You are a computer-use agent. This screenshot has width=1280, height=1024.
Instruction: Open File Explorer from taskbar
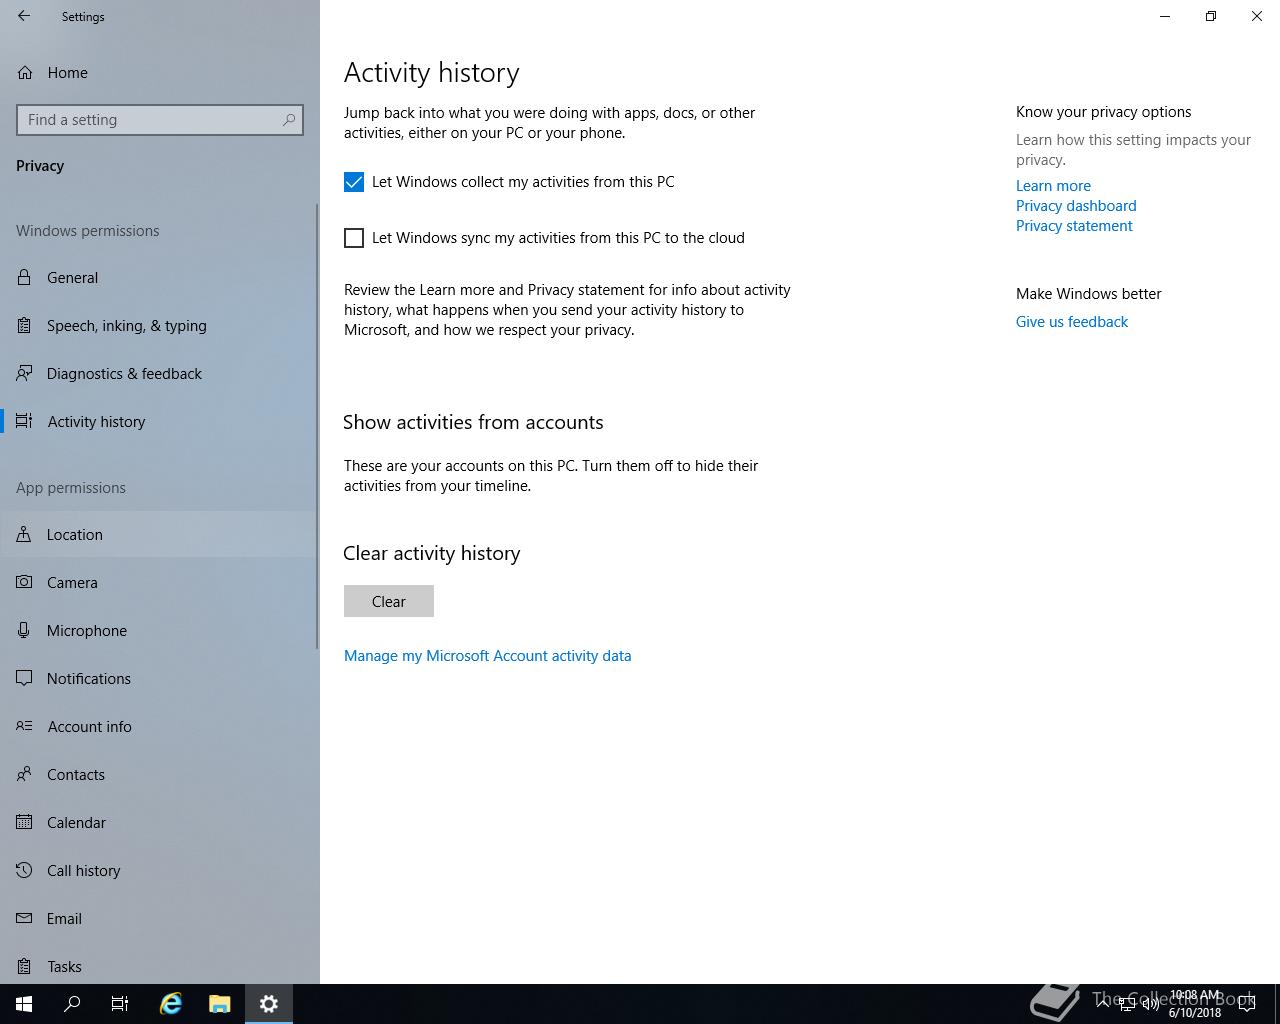[220, 1004]
